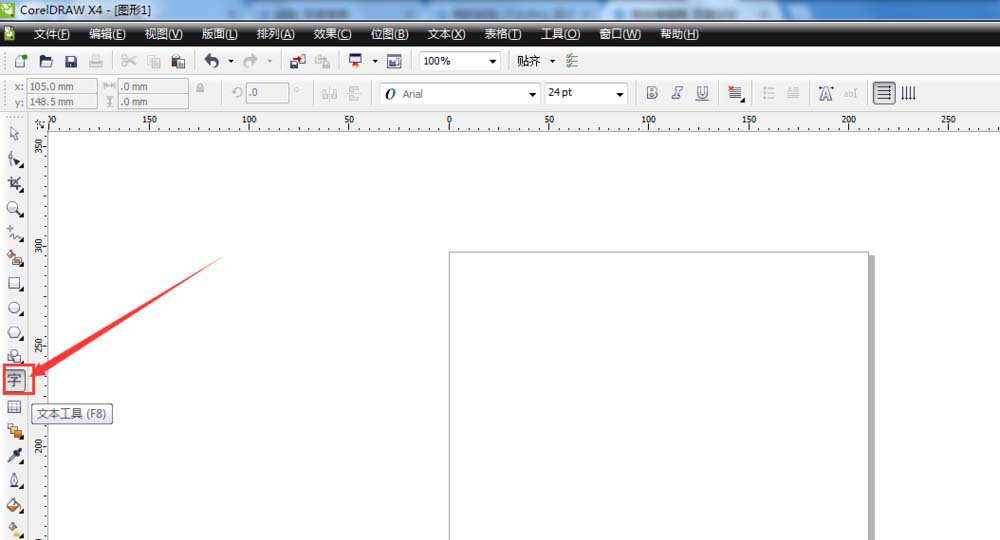Click the Export icon
The image size is (1000, 540).
click(323, 61)
